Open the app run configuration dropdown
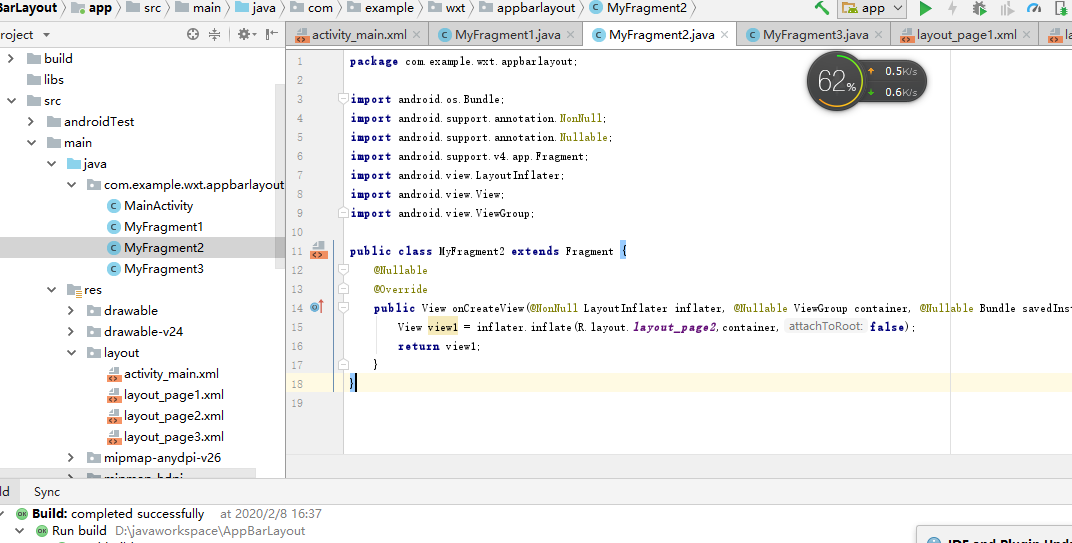 (x=873, y=8)
